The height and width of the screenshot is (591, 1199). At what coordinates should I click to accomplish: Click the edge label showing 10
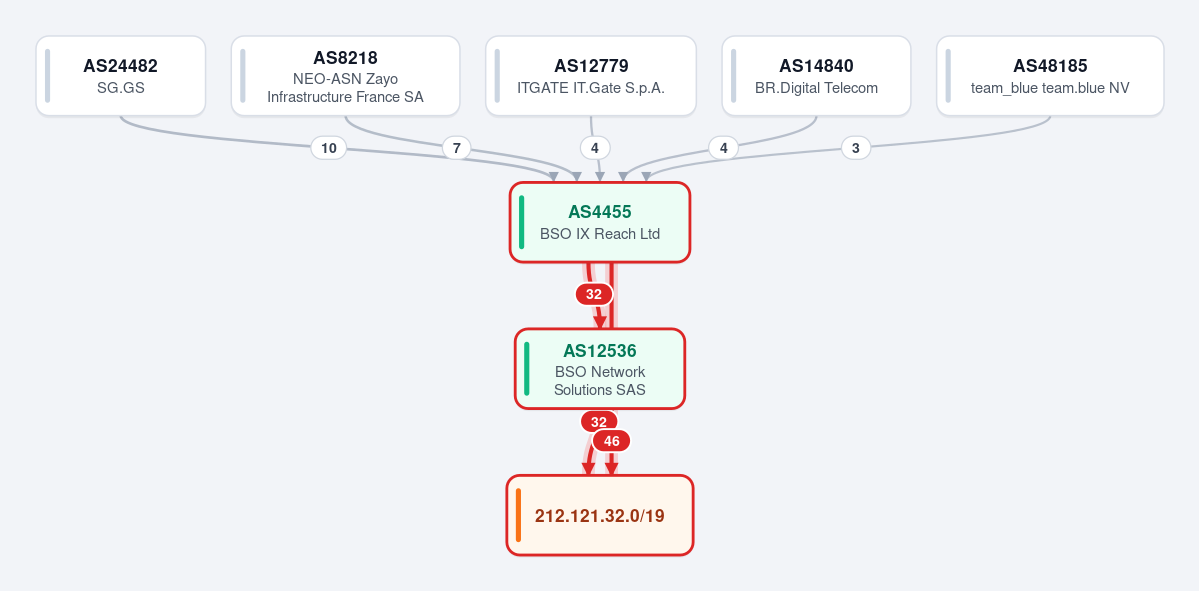tap(329, 148)
